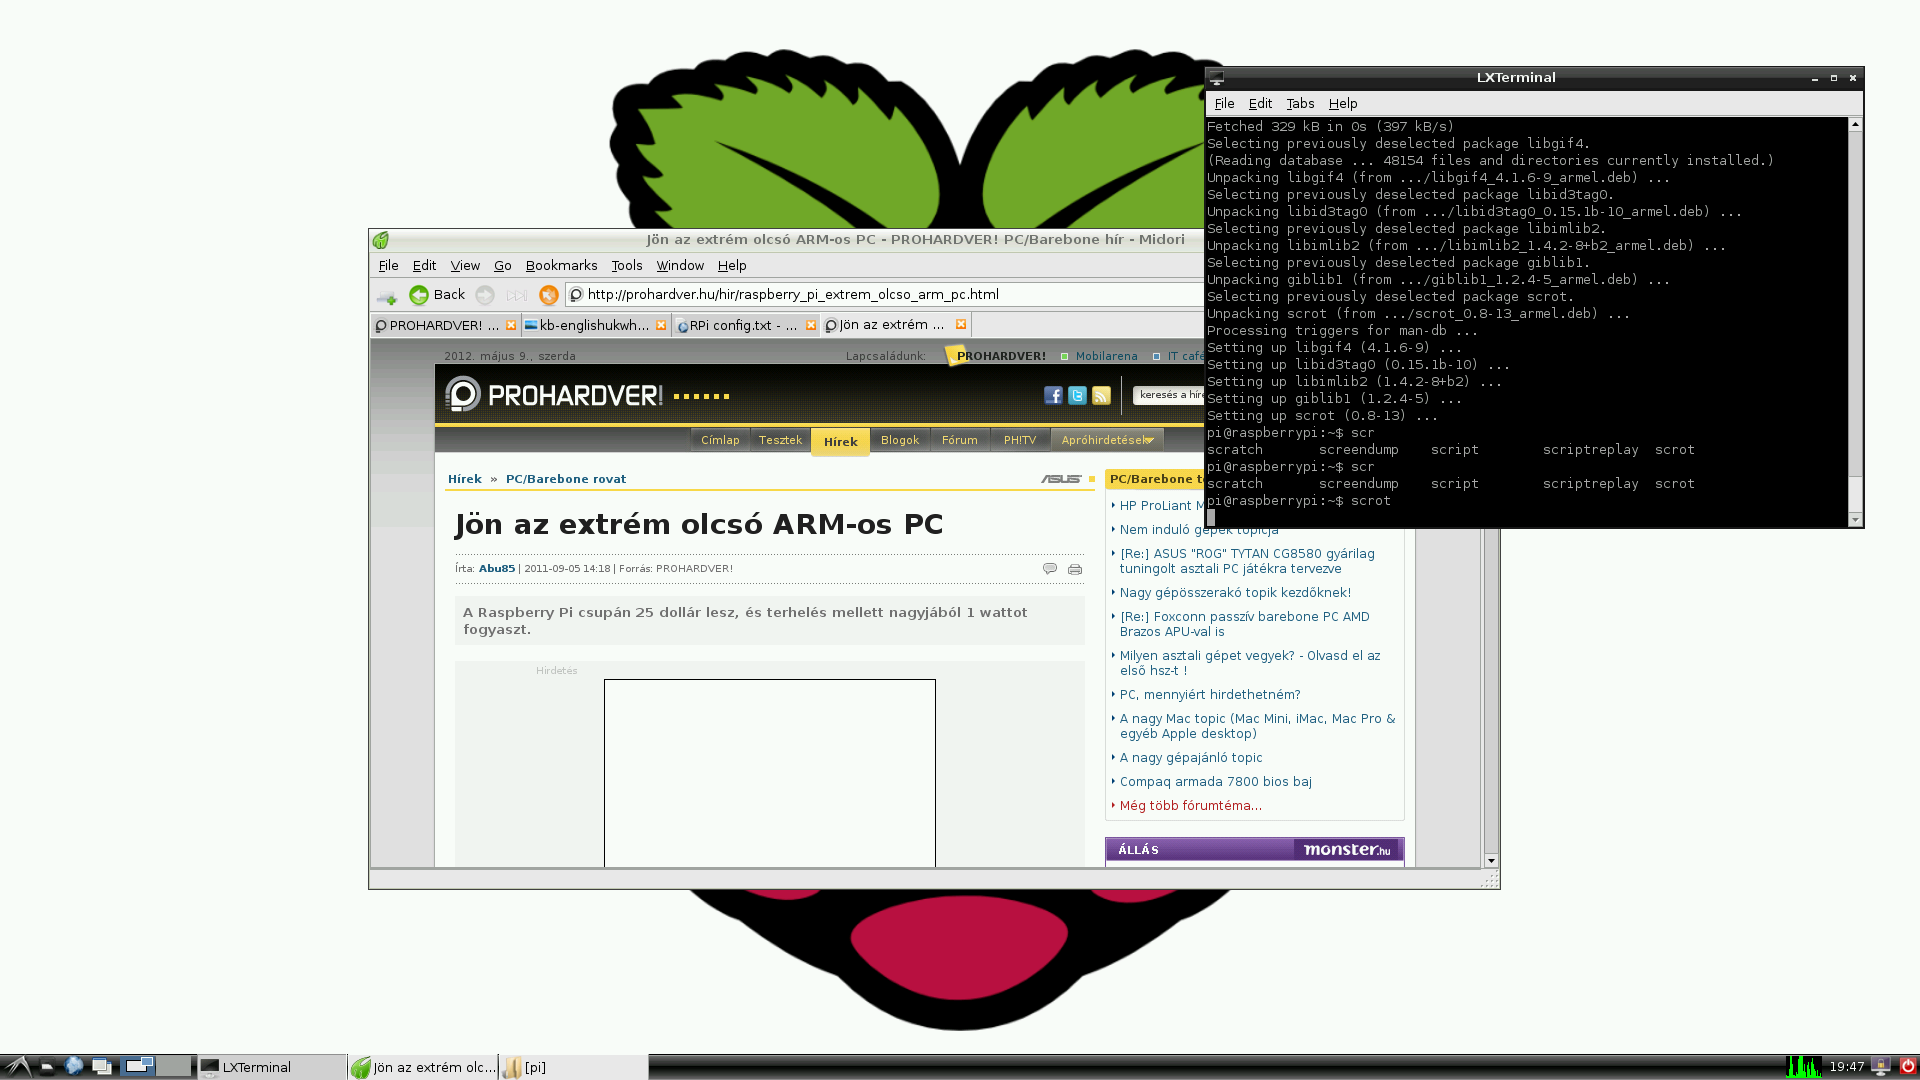Open the Midori Tools menu
This screenshot has width=1920, height=1080.
[x=627, y=266]
